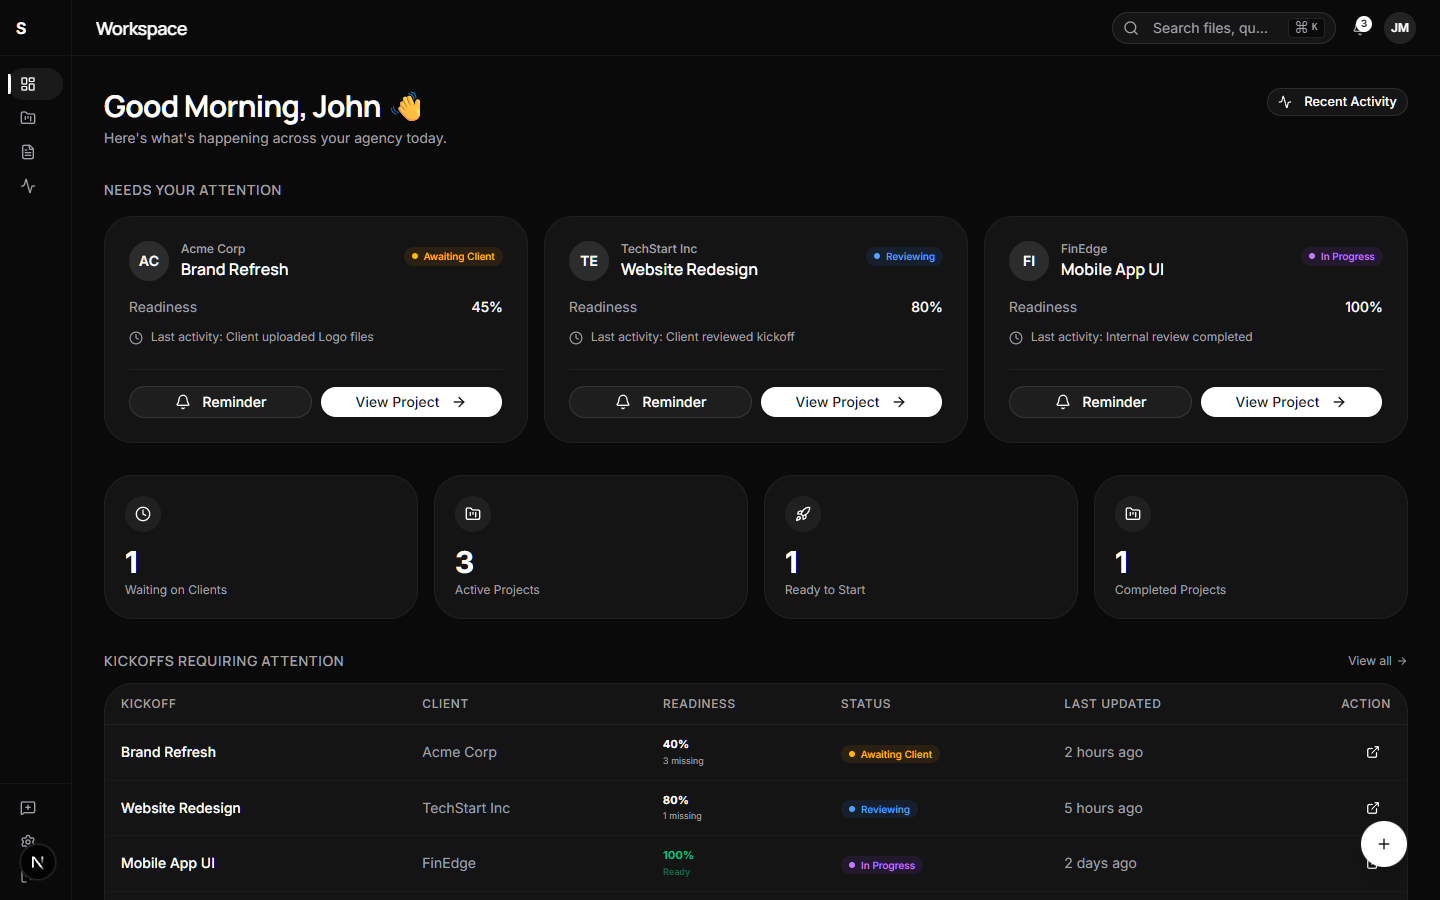The image size is (1440, 900).
Task: Open Recent Activity panel
Action: [1337, 102]
